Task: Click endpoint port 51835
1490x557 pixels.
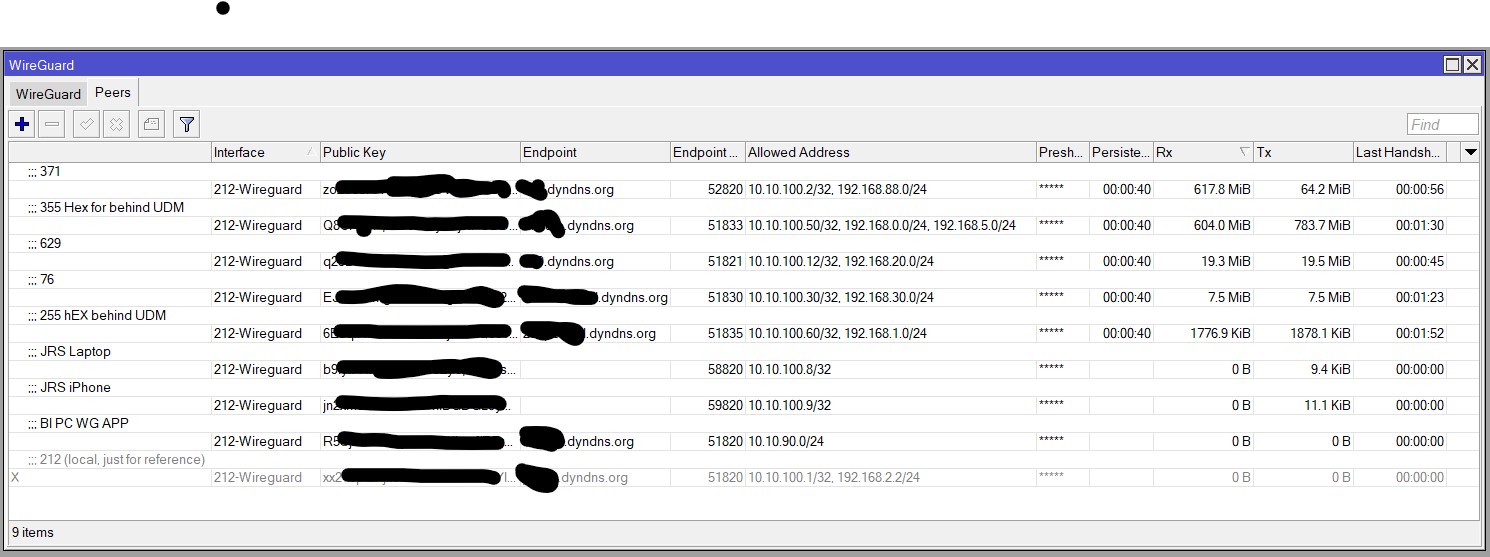Action: (x=725, y=333)
